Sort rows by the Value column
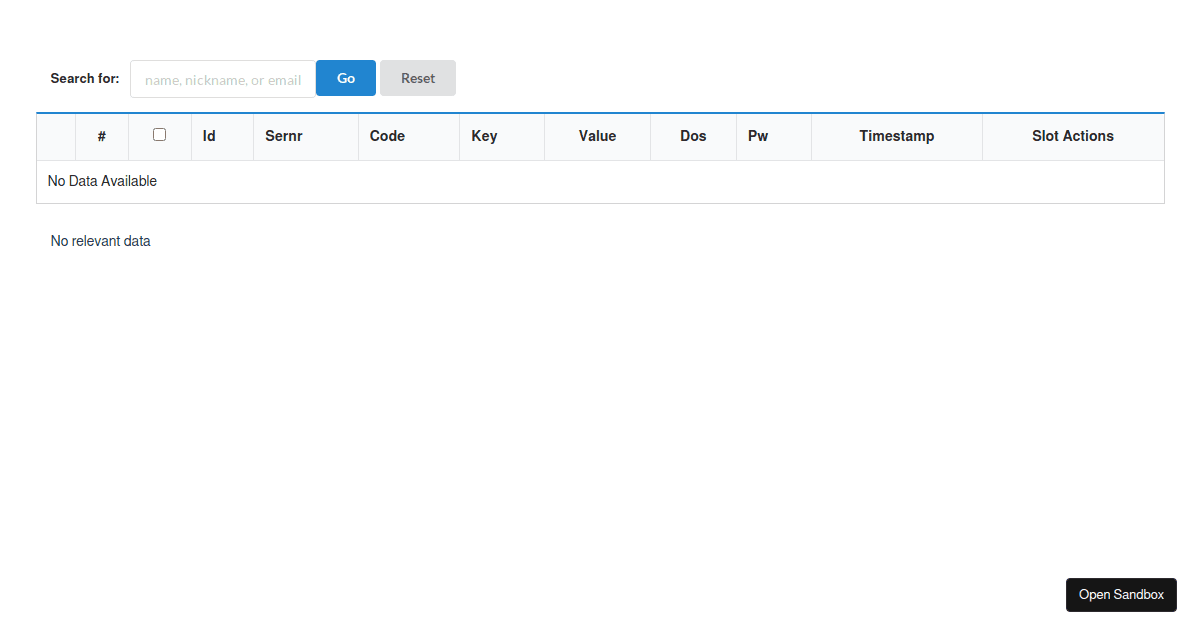Image resolution: width=1200 pixels, height=630 pixels. (x=597, y=136)
